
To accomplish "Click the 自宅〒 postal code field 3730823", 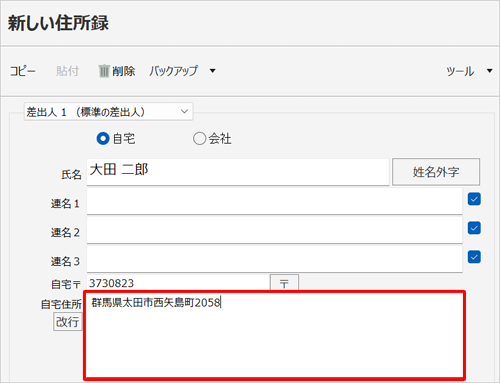I will click(x=178, y=283).
